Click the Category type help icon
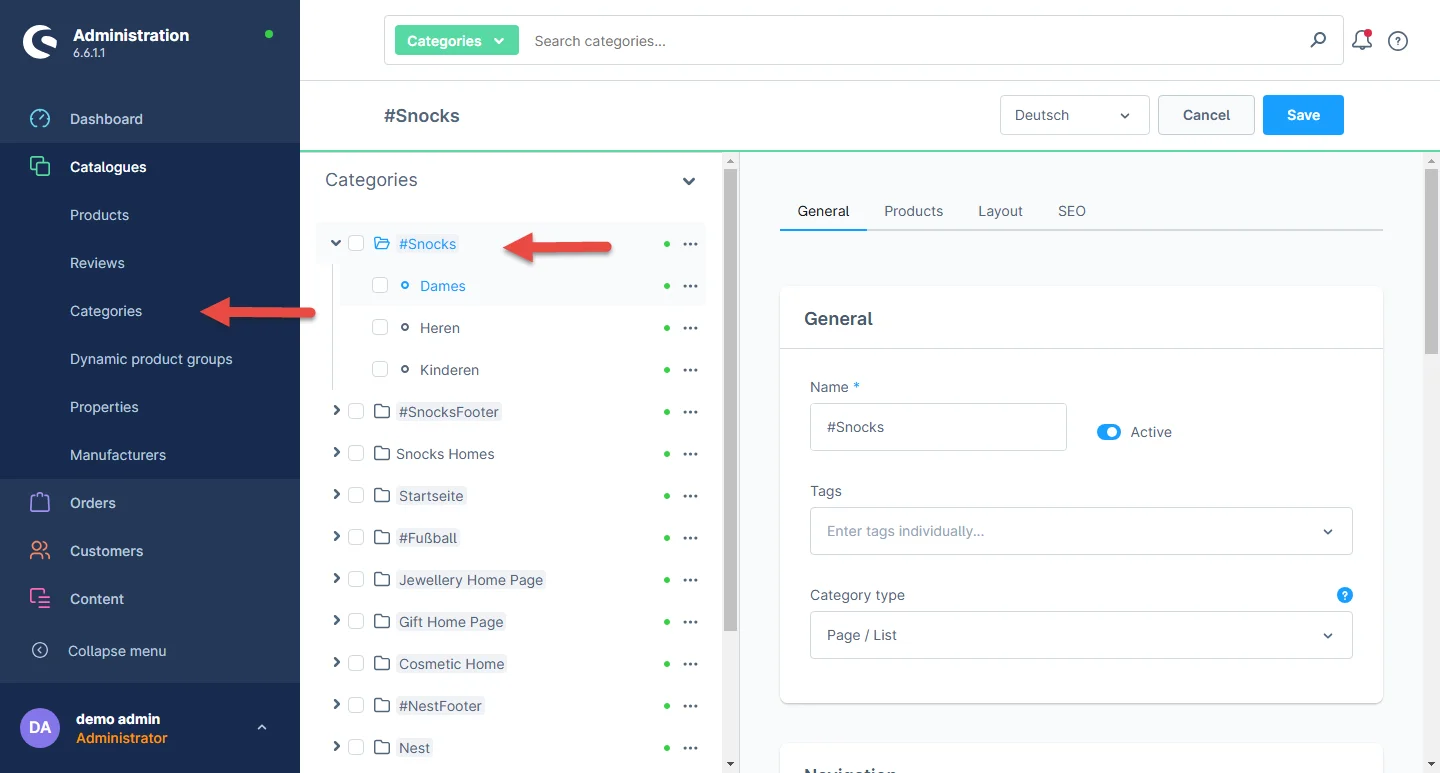This screenshot has width=1440, height=773. coord(1344,595)
